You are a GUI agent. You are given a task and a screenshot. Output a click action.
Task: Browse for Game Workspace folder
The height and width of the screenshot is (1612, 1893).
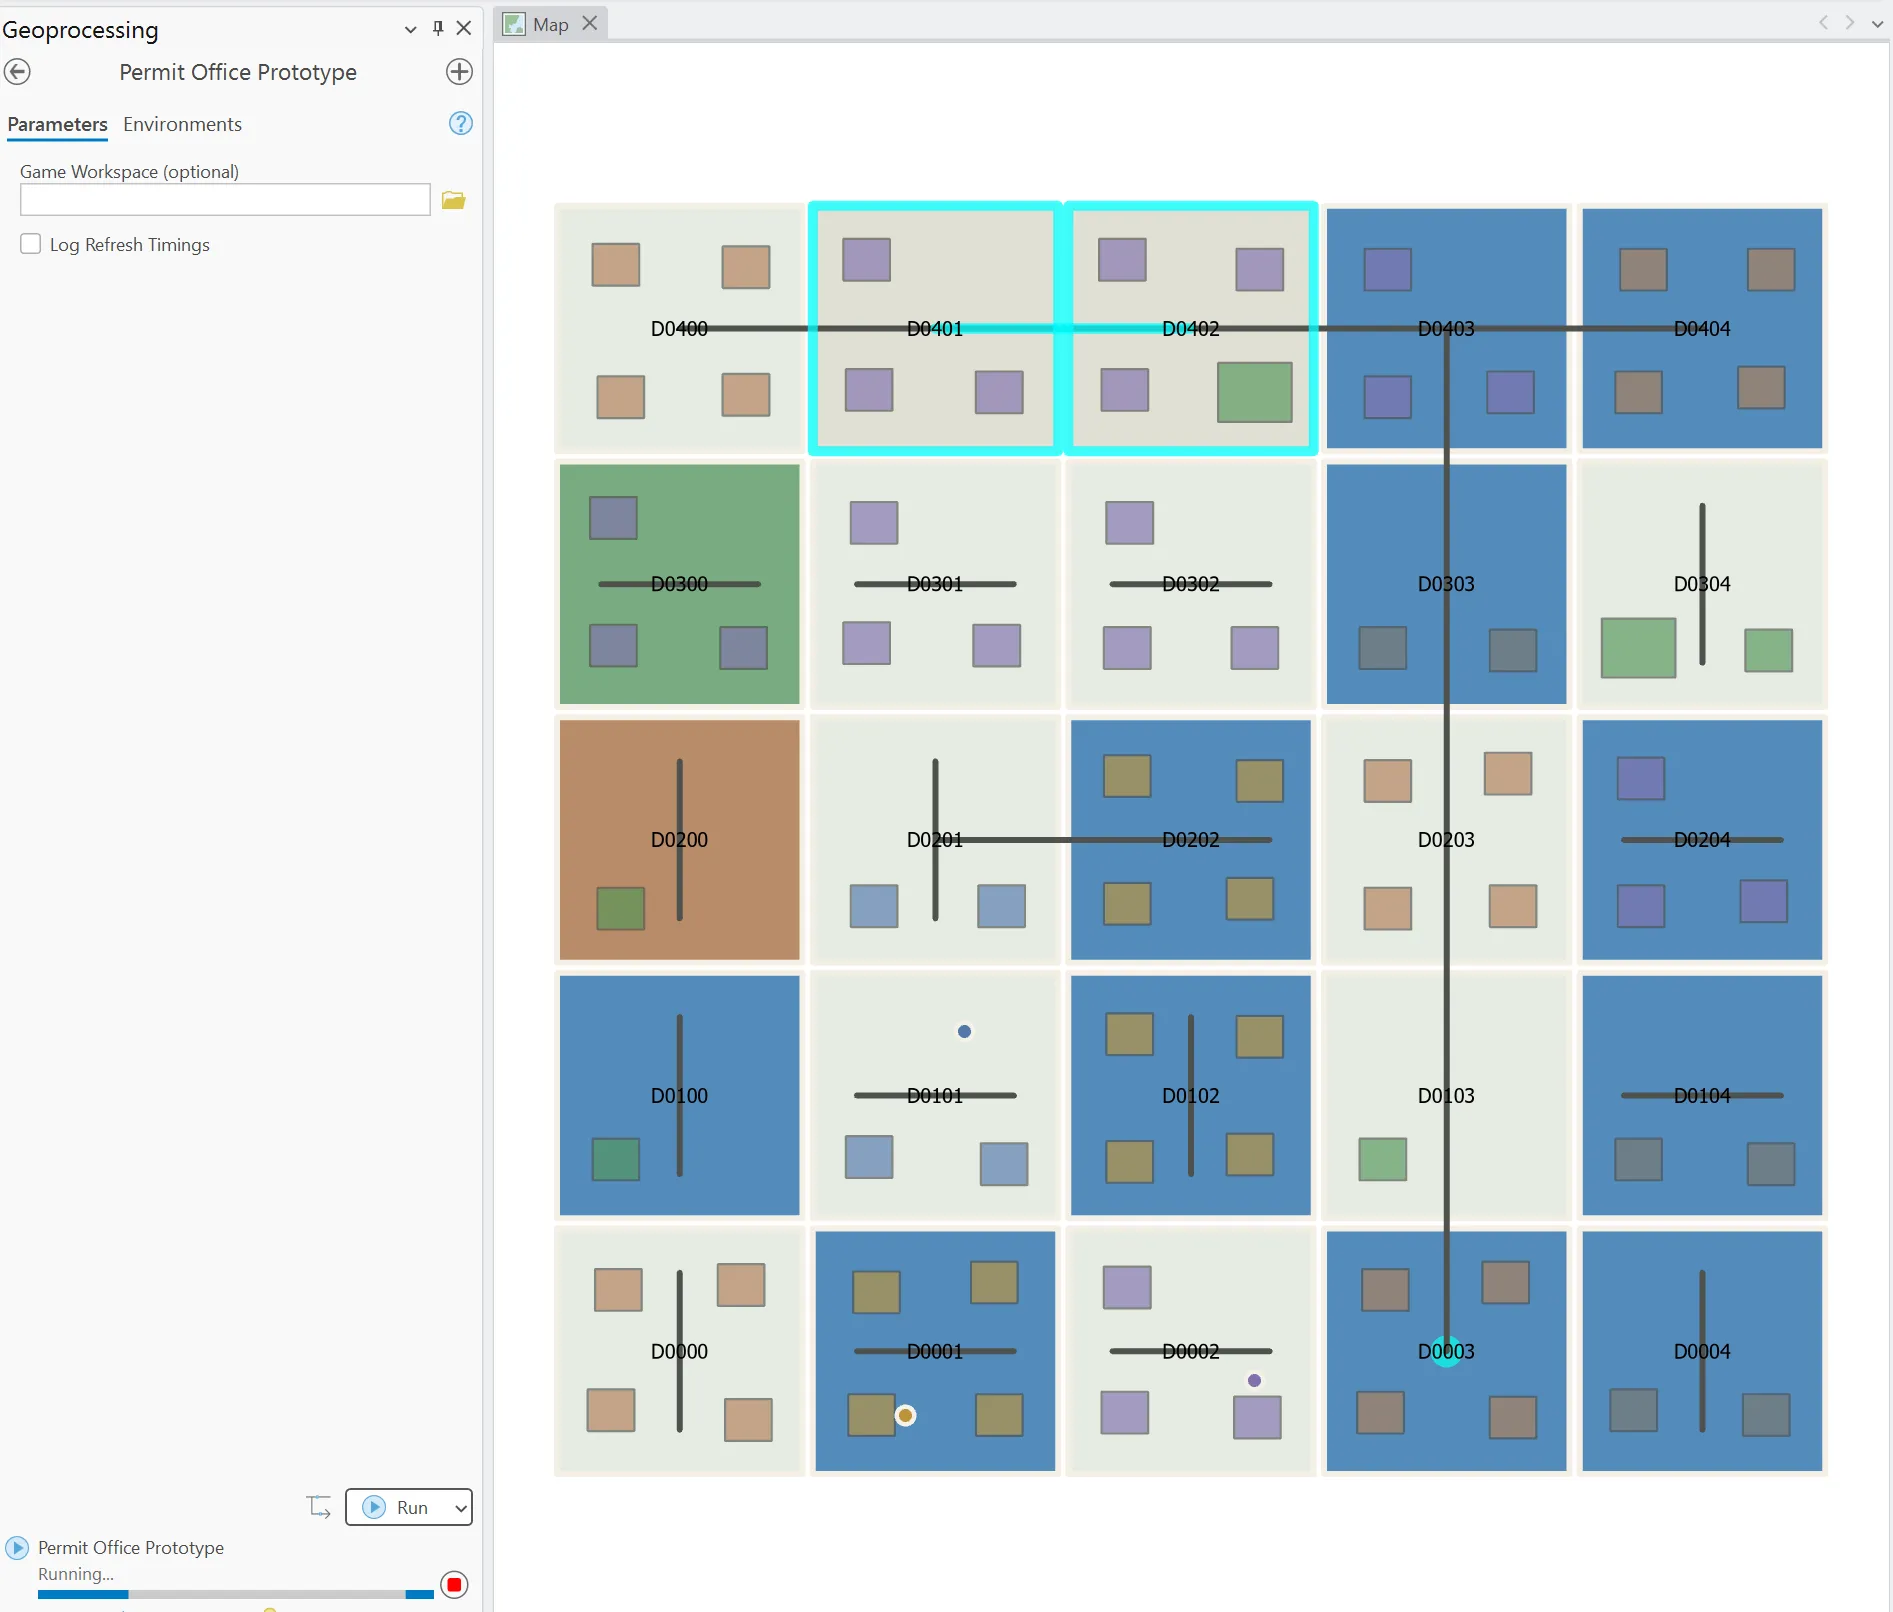[x=454, y=200]
